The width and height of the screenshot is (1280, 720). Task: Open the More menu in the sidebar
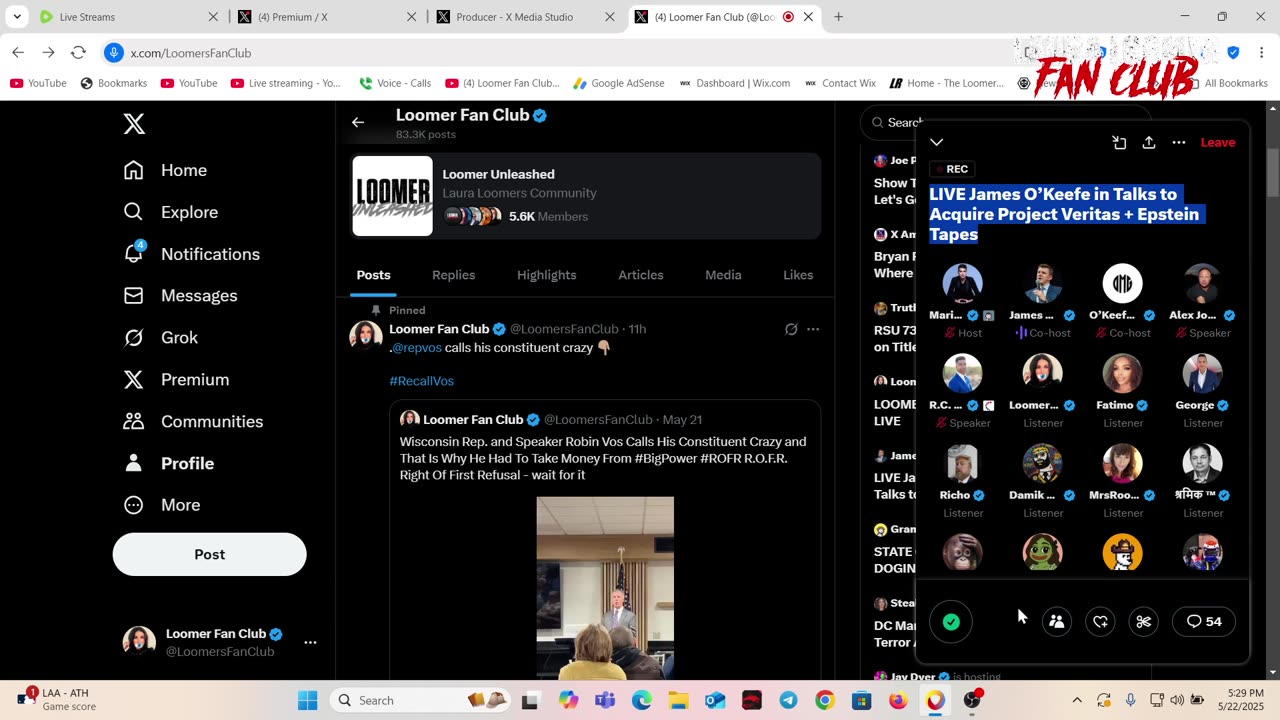[x=161, y=506]
